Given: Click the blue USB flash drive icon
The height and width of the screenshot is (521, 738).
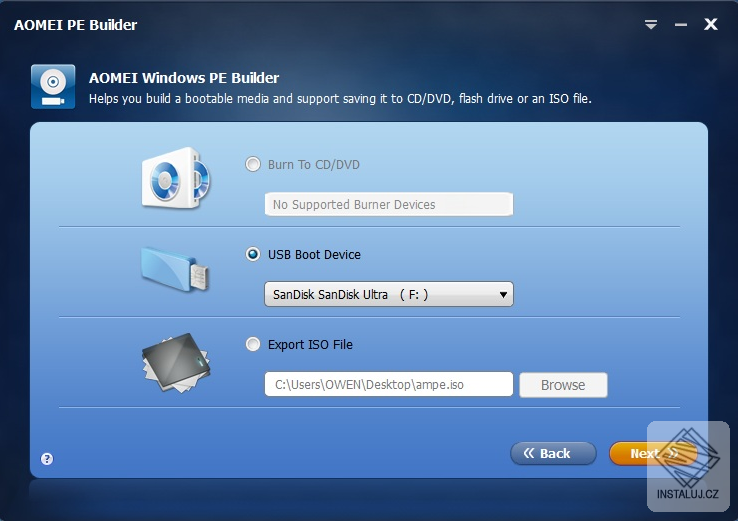Looking at the screenshot, I should (175, 269).
